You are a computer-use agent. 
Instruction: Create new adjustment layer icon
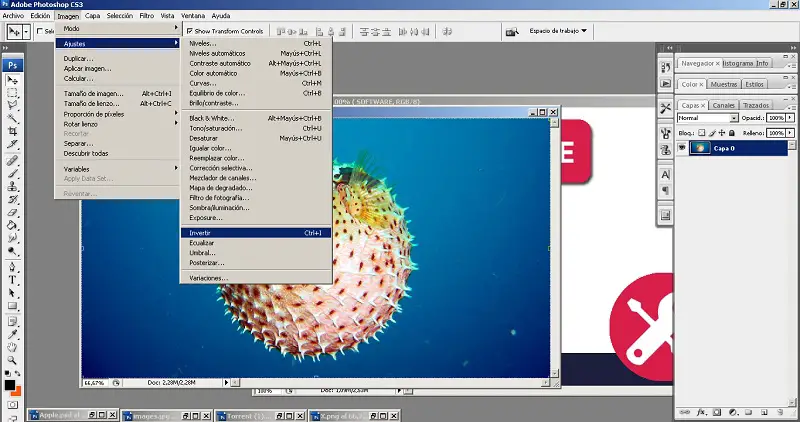tap(733, 412)
